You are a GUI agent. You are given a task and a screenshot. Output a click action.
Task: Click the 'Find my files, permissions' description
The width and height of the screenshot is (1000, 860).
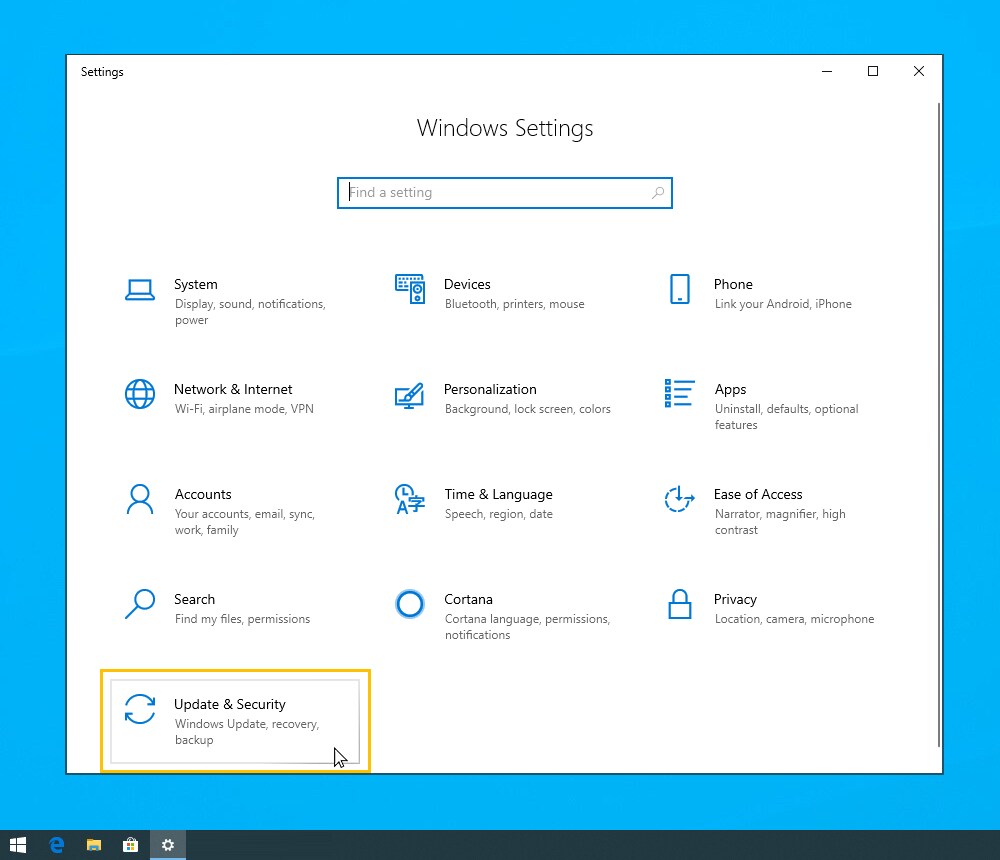[242, 618]
